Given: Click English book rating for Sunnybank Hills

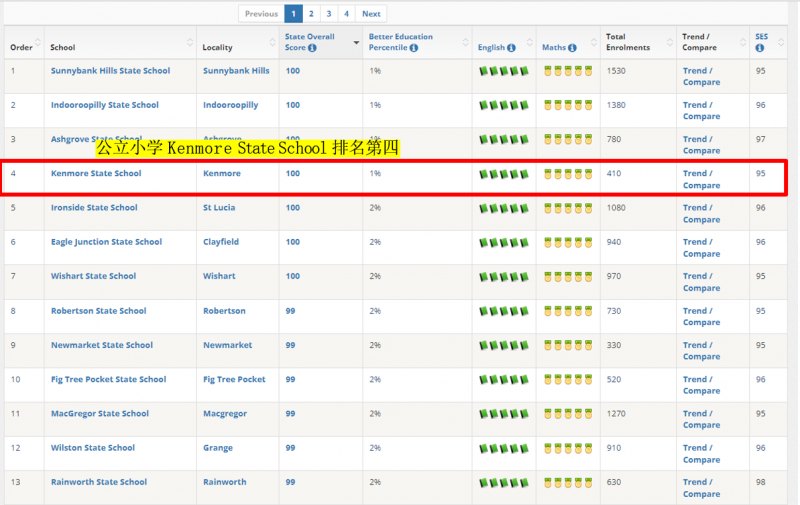Looking at the screenshot, I should [504, 71].
